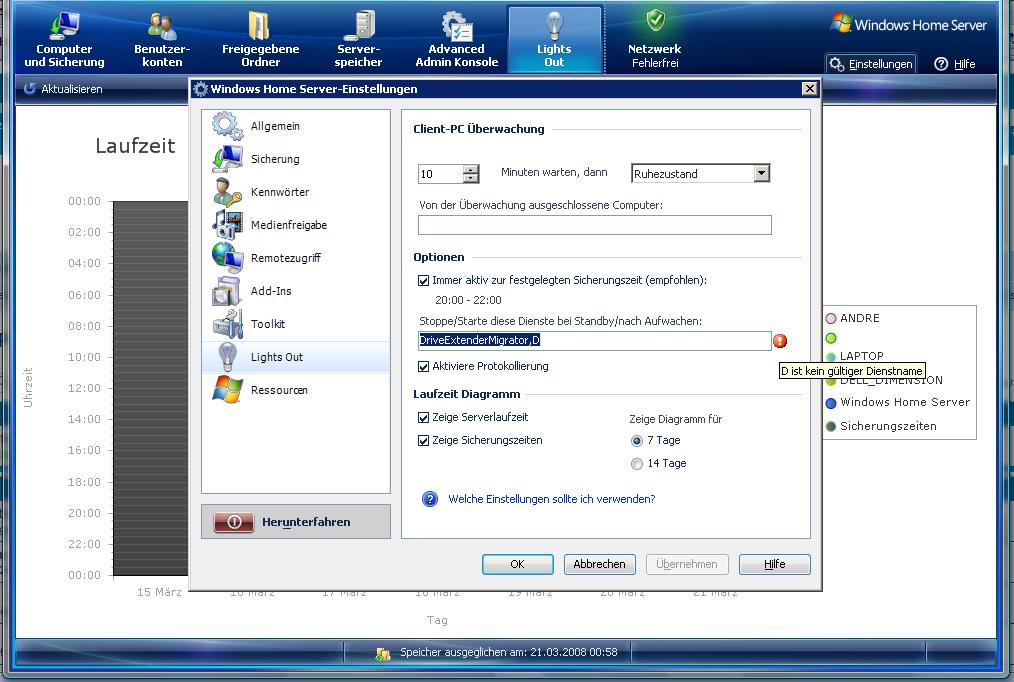Screen dimensions: 1014x682
Task: Select Lights Out bulb tab icon
Action: coord(554,27)
